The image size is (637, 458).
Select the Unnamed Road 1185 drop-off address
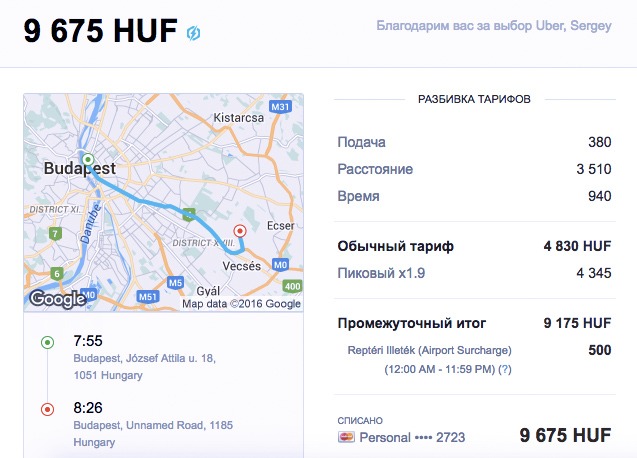[x=153, y=432]
